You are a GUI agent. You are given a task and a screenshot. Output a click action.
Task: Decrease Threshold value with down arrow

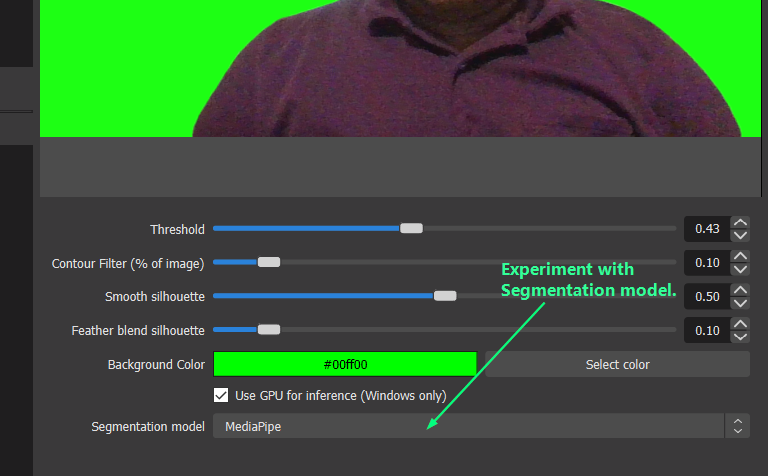tap(740, 235)
